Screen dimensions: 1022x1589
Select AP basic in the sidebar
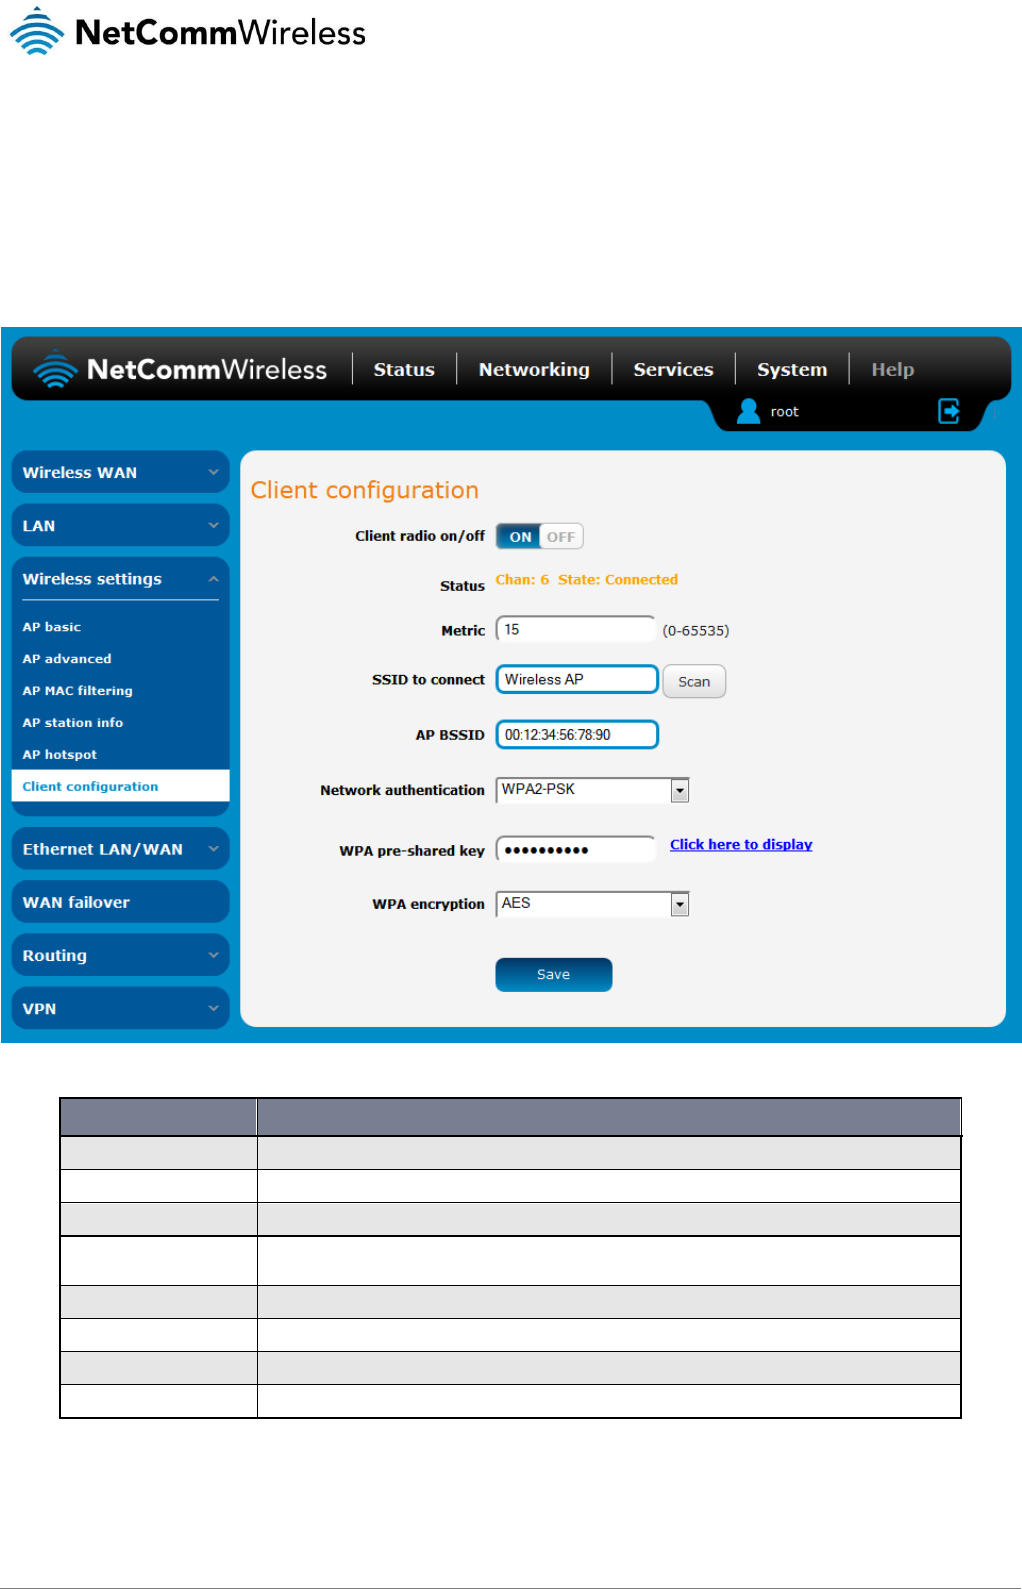[52, 627]
